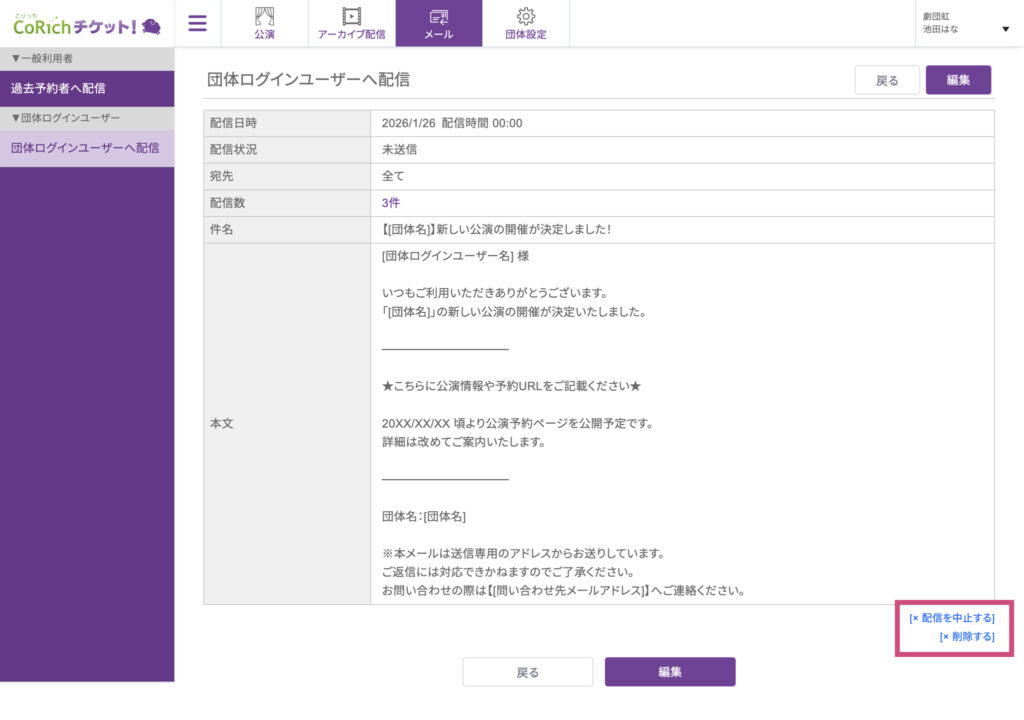
Task: Click the 団体ログインユーザーへ配信 page heading
Action: coord(308,80)
